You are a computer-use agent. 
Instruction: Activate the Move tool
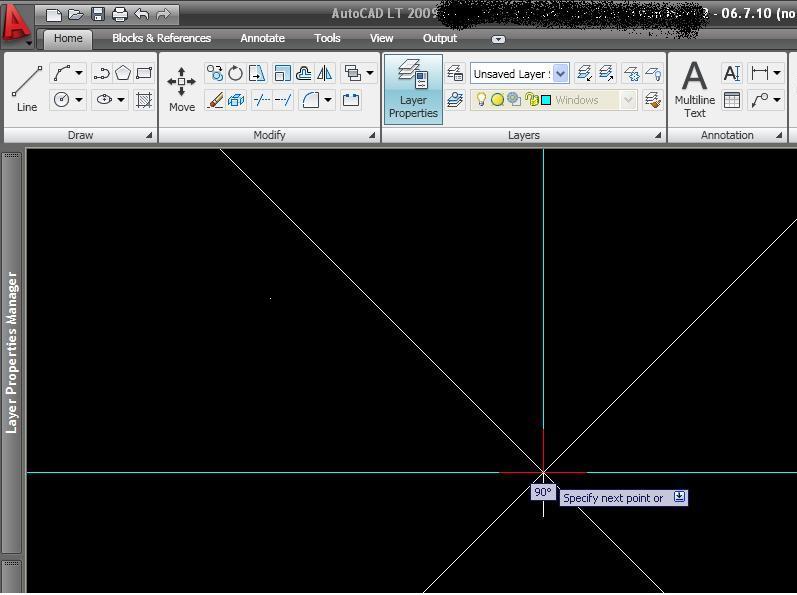tap(181, 89)
